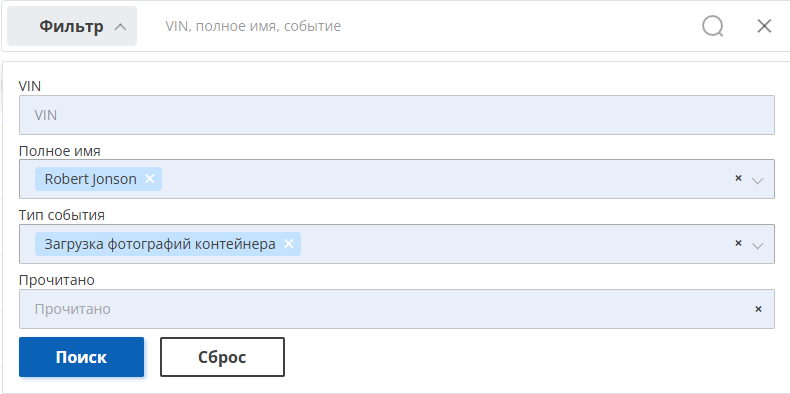Image resolution: width=790 pixels, height=394 pixels.
Task: Click the Тип события field label
Action: pyautogui.click(x=61, y=215)
